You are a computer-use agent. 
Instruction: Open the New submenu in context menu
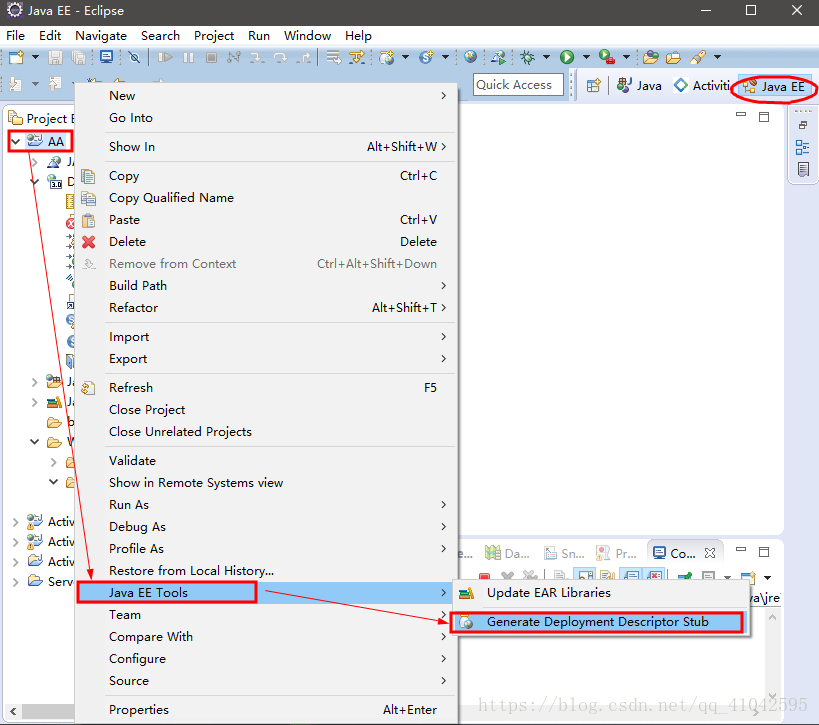(266, 96)
